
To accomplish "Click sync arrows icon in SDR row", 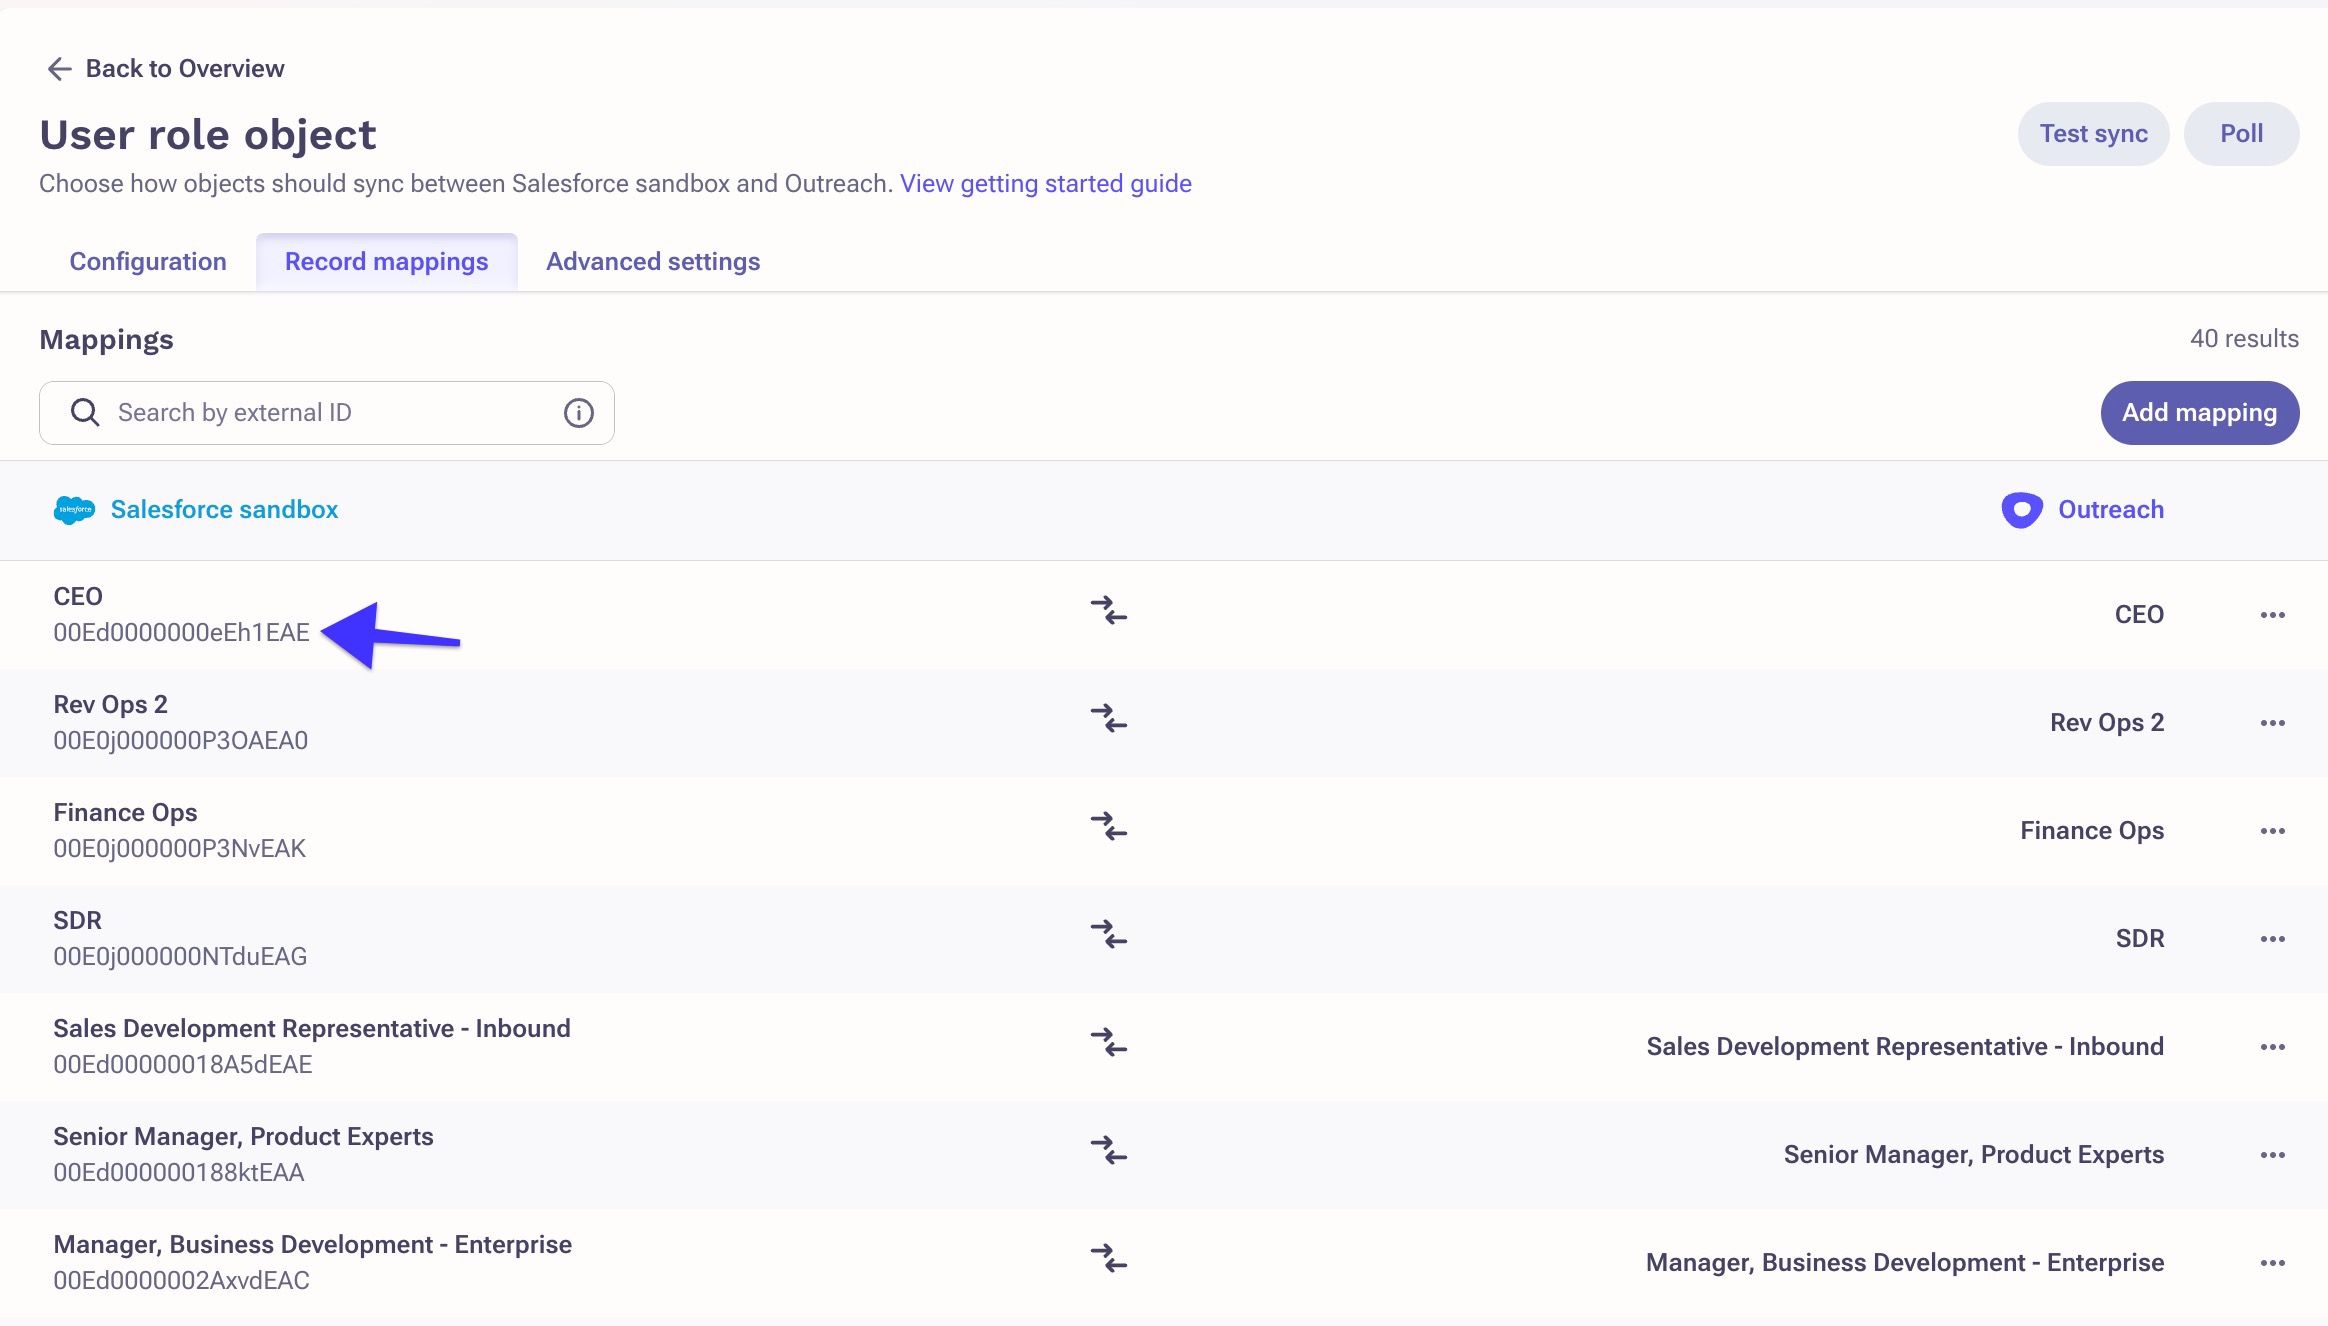I will click(x=1108, y=934).
